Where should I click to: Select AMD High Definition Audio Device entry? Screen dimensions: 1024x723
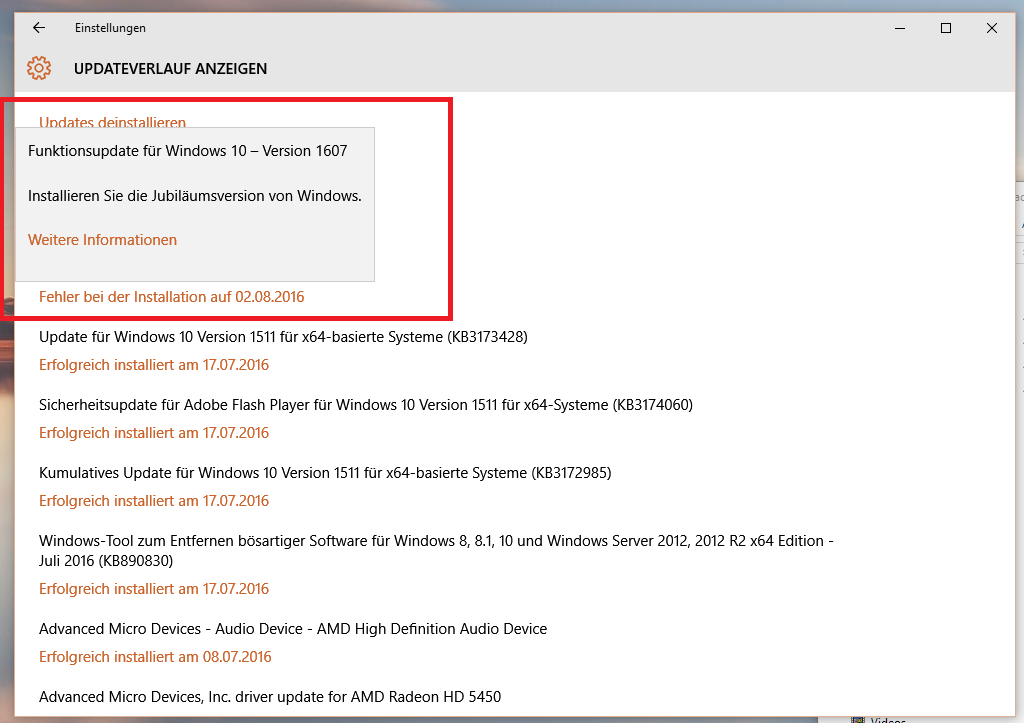[x=293, y=629]
